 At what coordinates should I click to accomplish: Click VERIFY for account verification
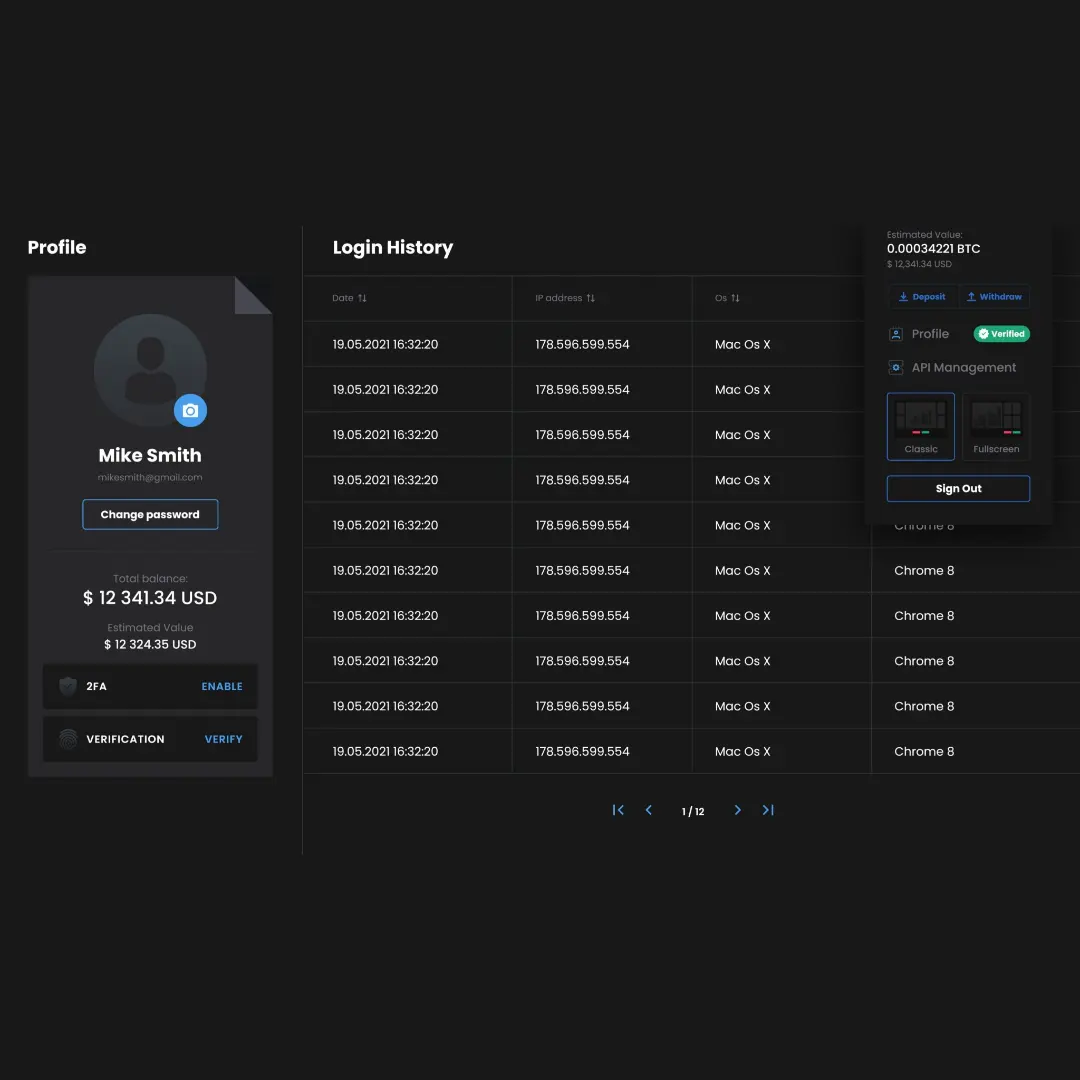point(223,740)
